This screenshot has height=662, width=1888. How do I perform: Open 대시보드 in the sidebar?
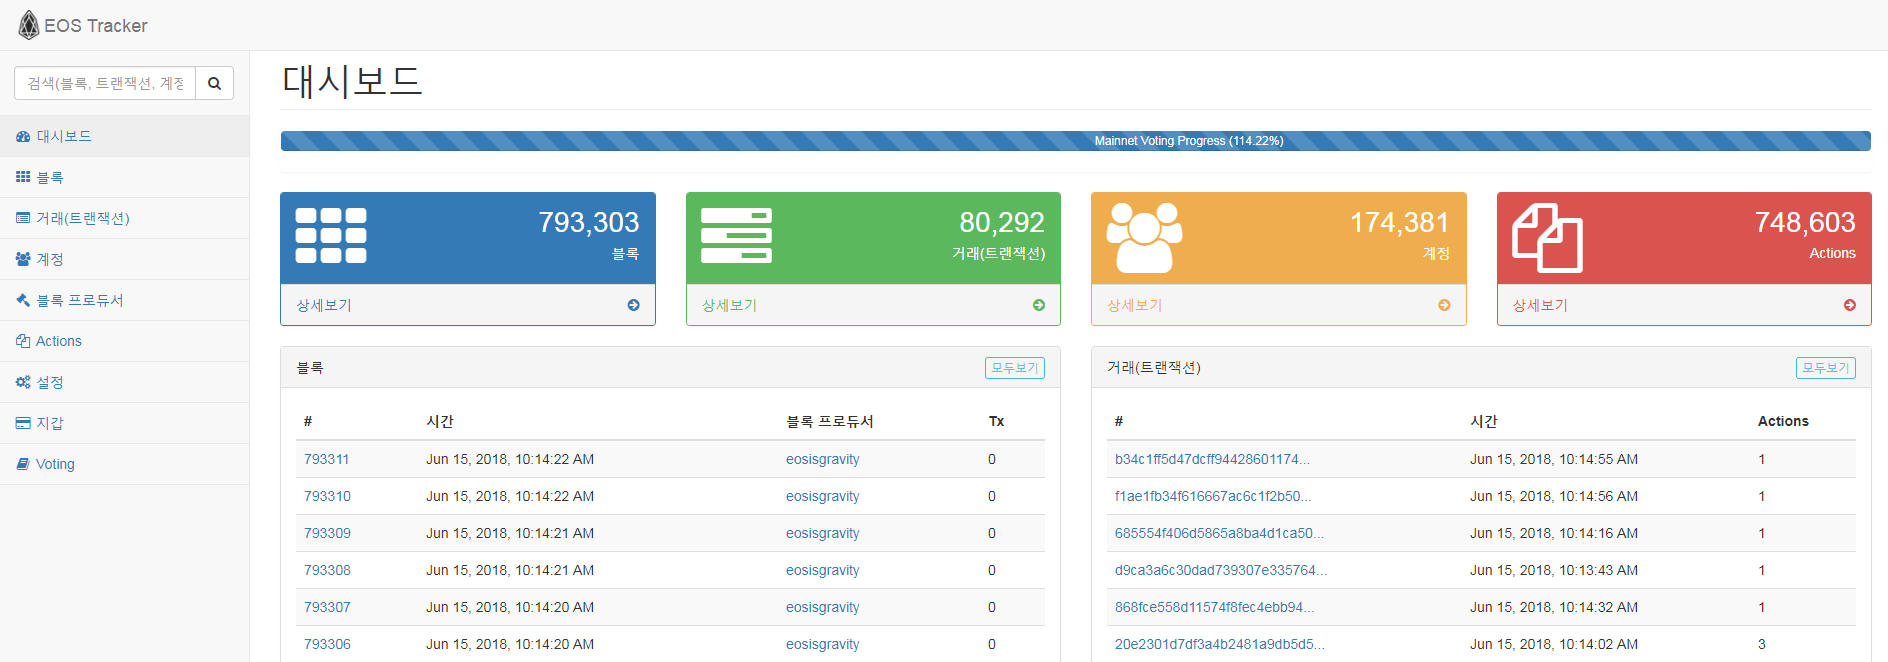[x=124, y=136]
